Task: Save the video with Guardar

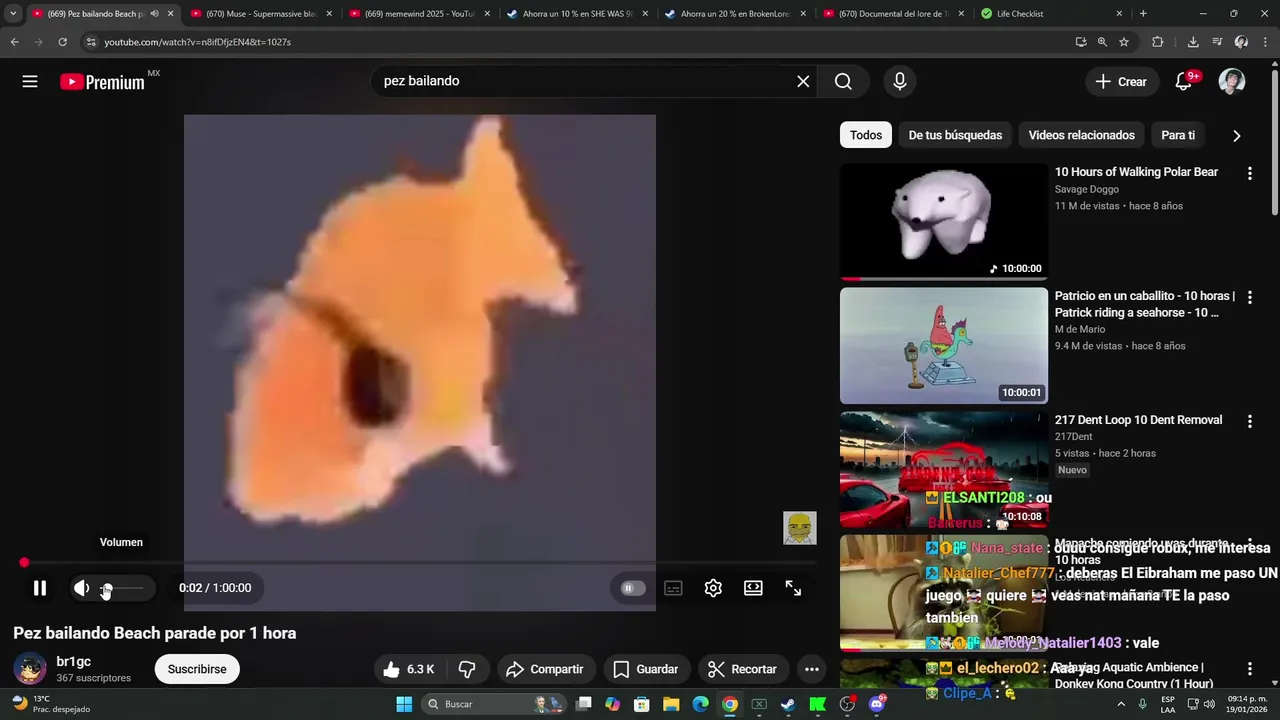Action: coord(646,669)
